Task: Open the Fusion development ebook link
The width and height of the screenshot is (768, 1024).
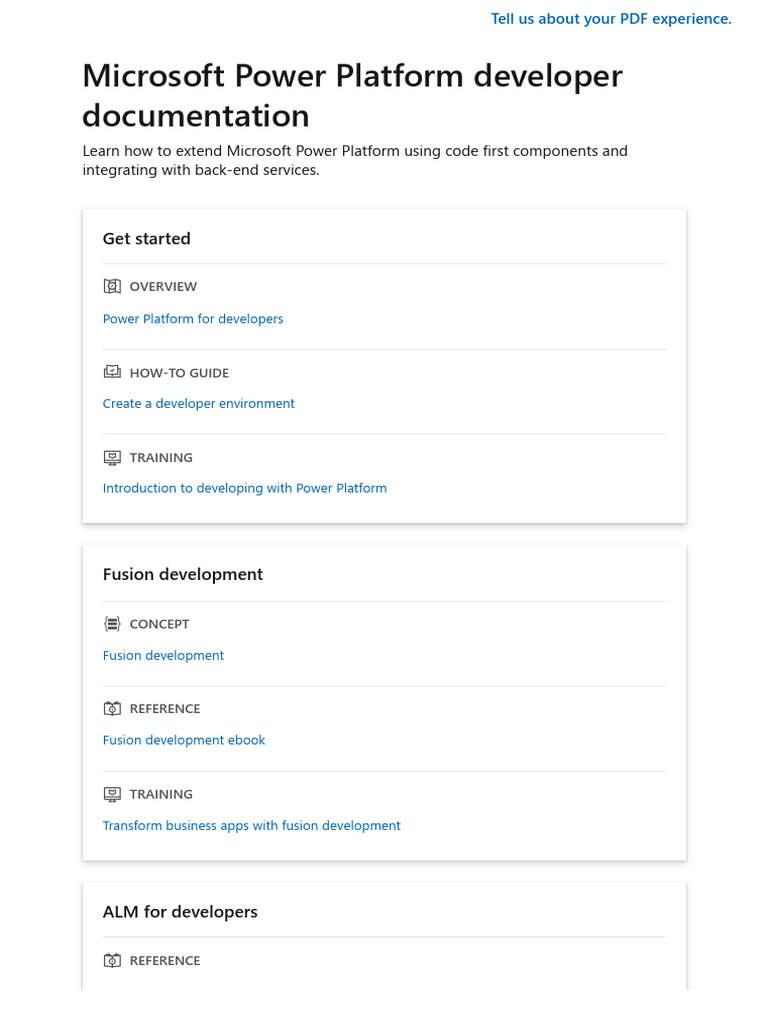Action: point(184,741)
